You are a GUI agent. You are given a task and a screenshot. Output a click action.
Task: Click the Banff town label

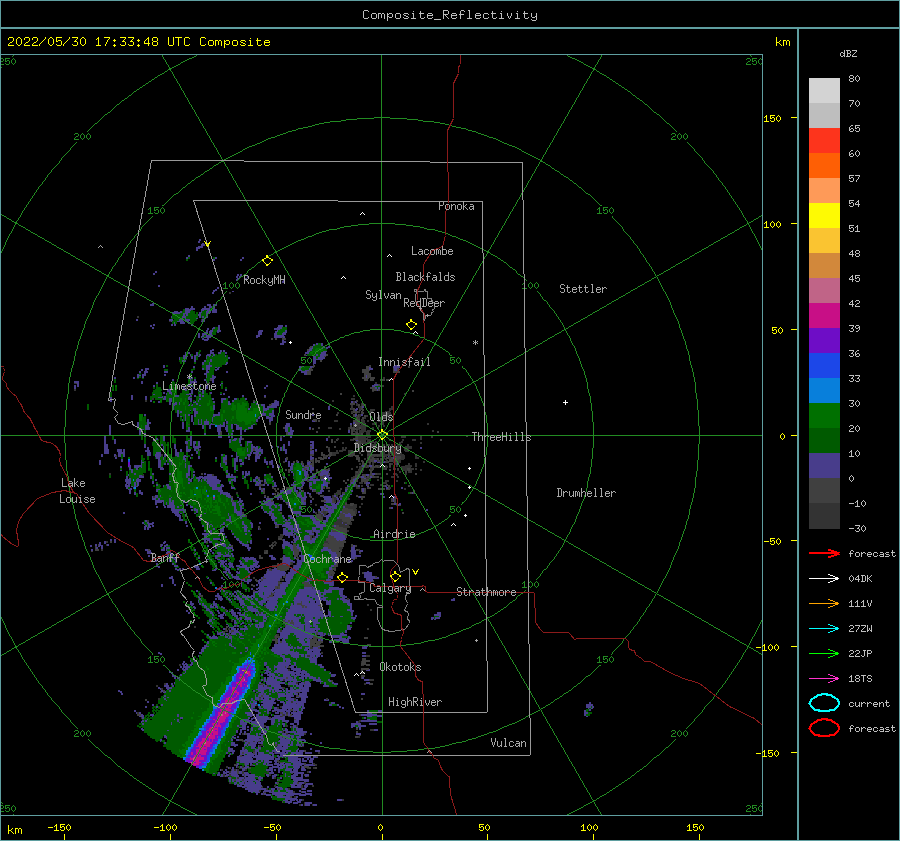click(165, 557)
